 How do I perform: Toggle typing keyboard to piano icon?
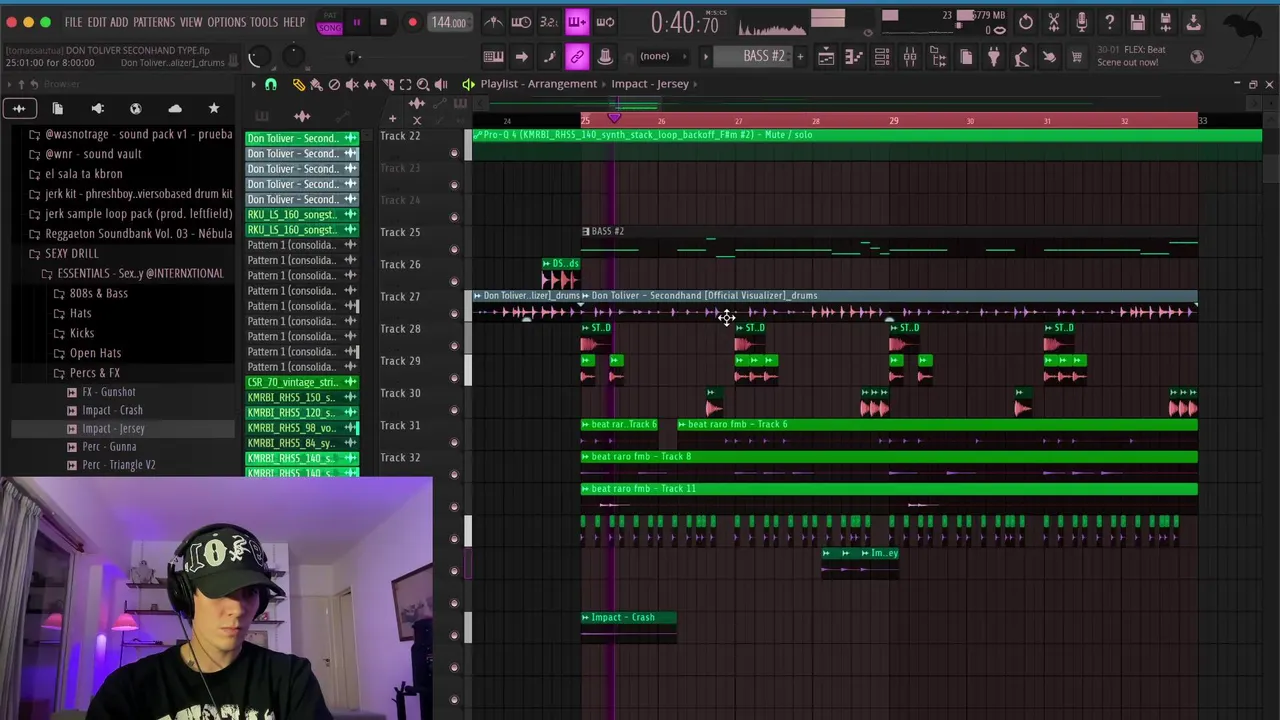pos(493,57)
